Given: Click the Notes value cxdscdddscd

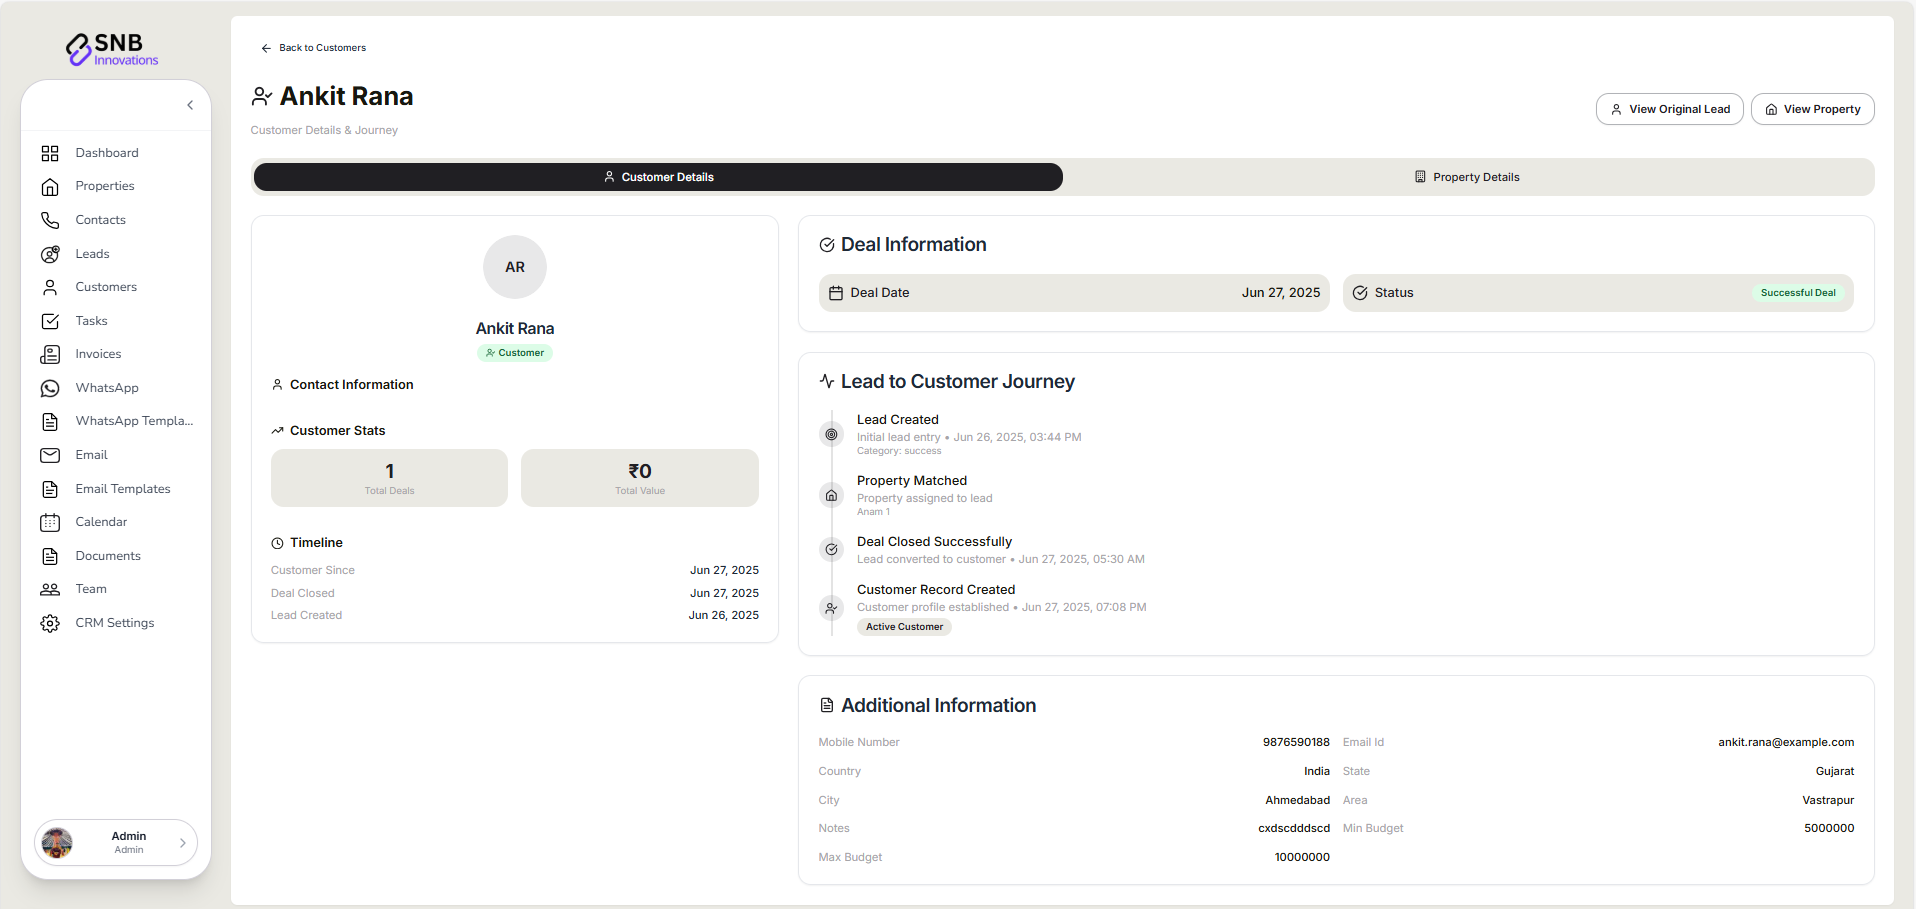Looking at the screenshot, I should click(x=1294, y=828).
